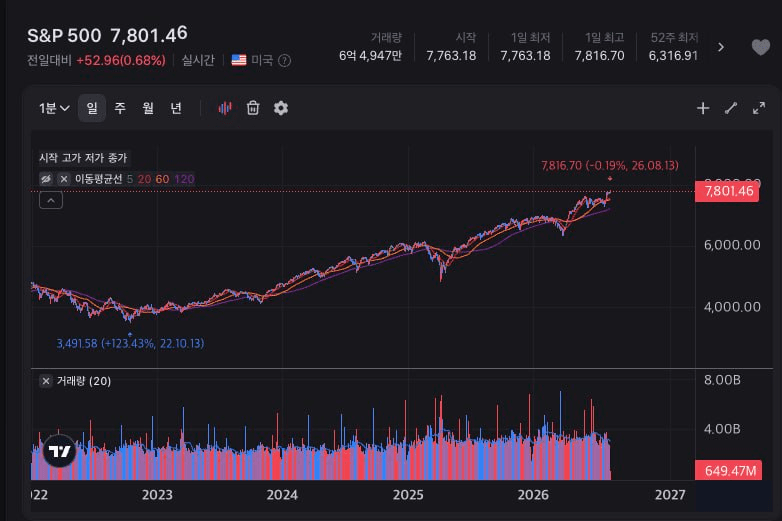Select moving average period 120
Image resolution: width=782 pixels, height=521 pixels.
[185, 179]
